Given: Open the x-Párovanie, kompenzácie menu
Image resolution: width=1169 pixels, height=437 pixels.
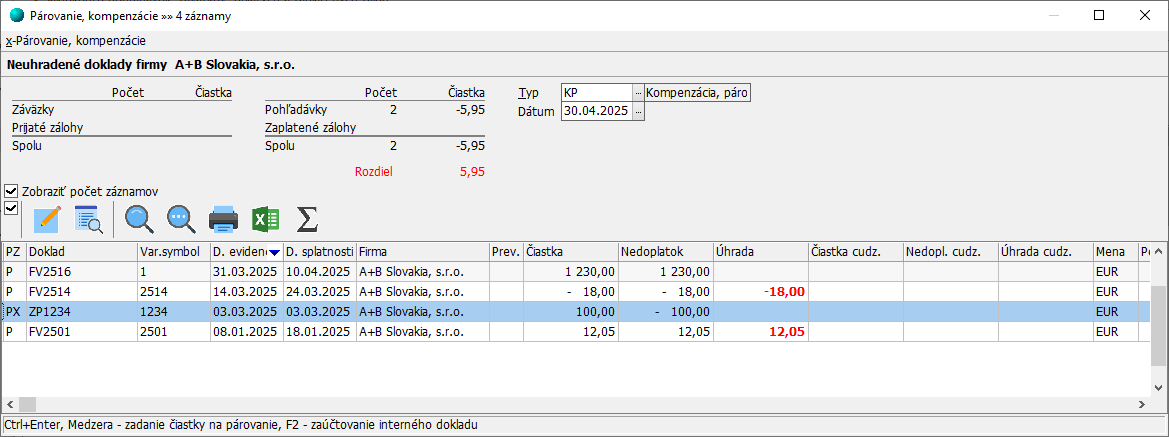Looking at the screenshot, I should pos(75,41).
